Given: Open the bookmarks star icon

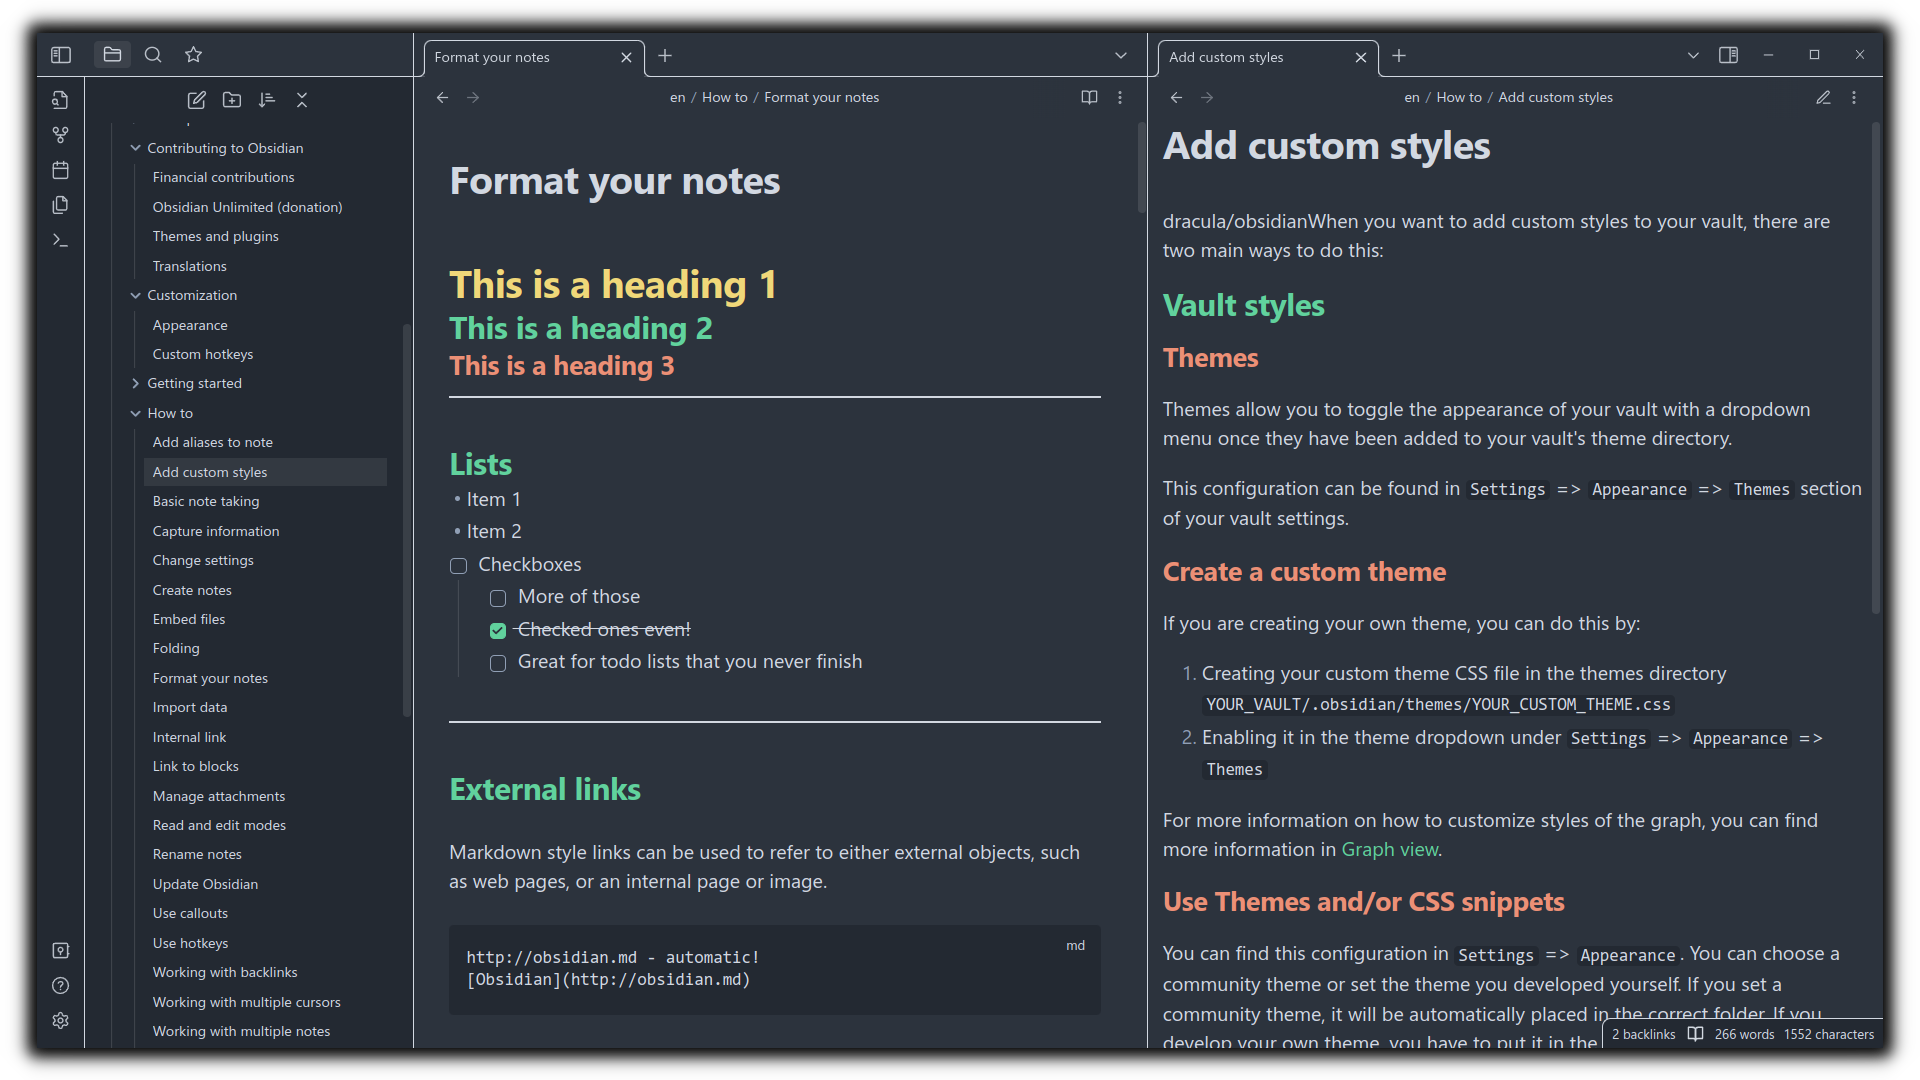Looking at the screenshot, I should 194,55.
